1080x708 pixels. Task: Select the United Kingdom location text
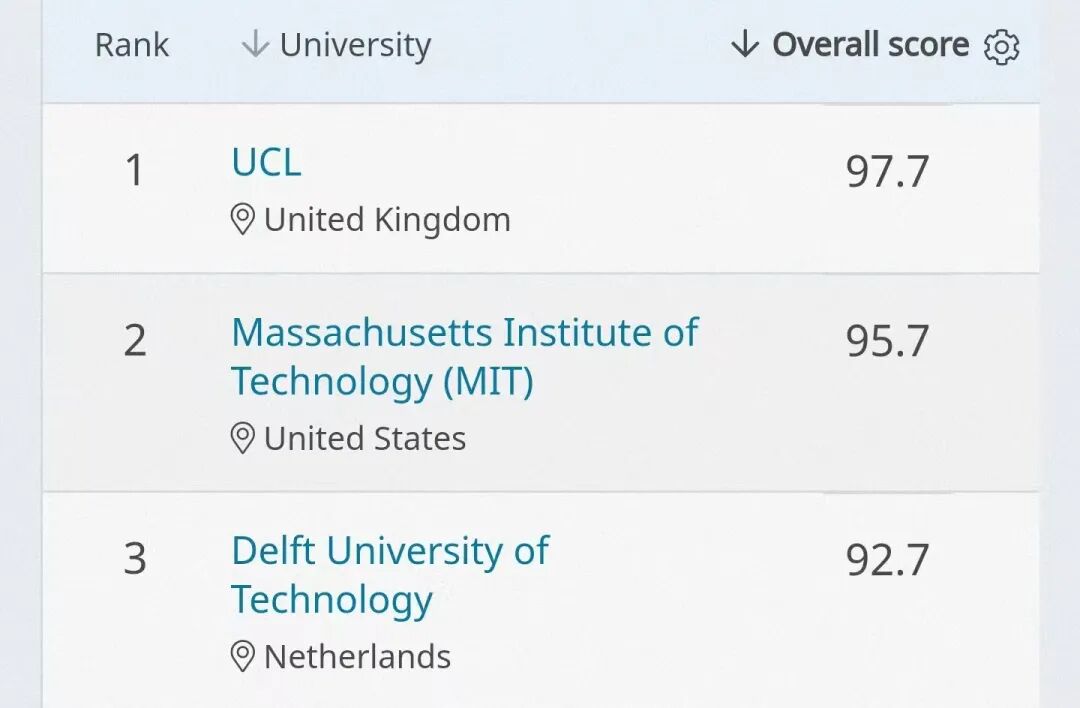tap(387, 220)
